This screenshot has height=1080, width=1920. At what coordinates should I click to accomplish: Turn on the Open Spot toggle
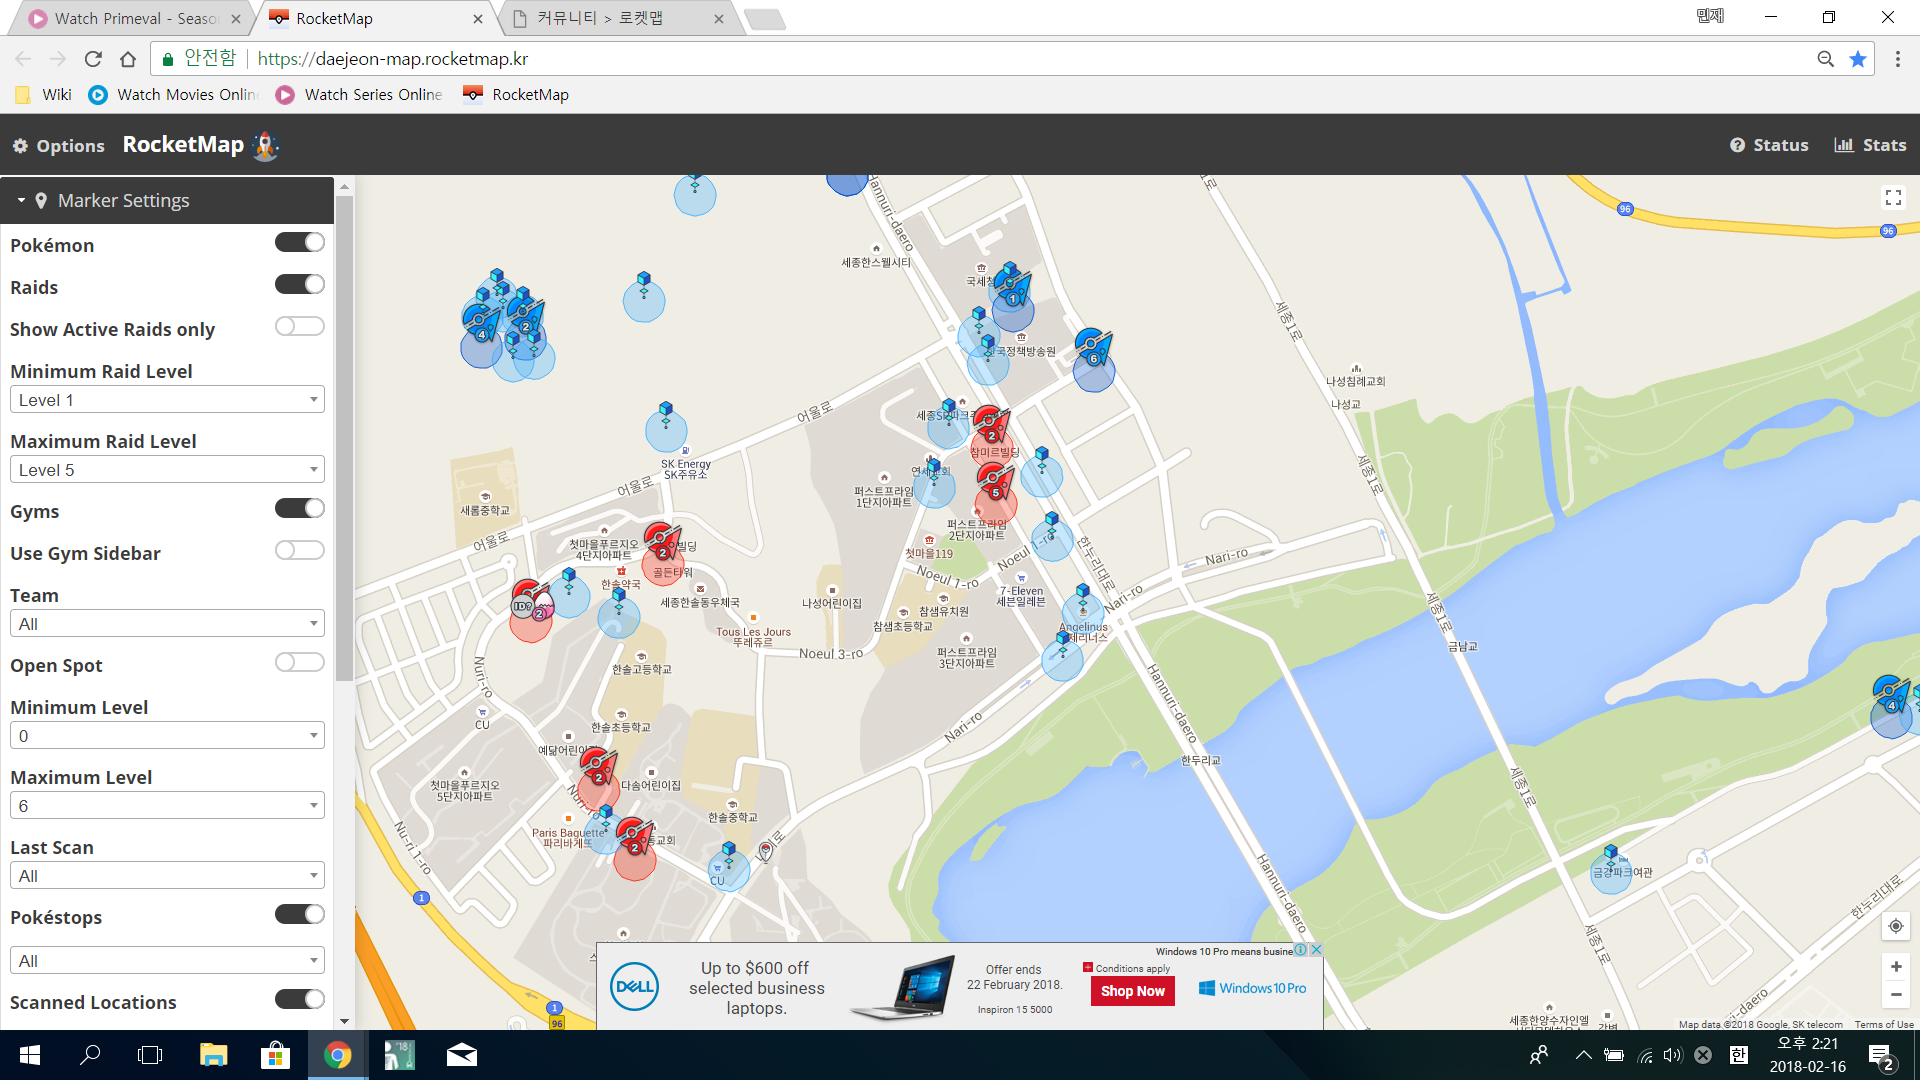300,662
